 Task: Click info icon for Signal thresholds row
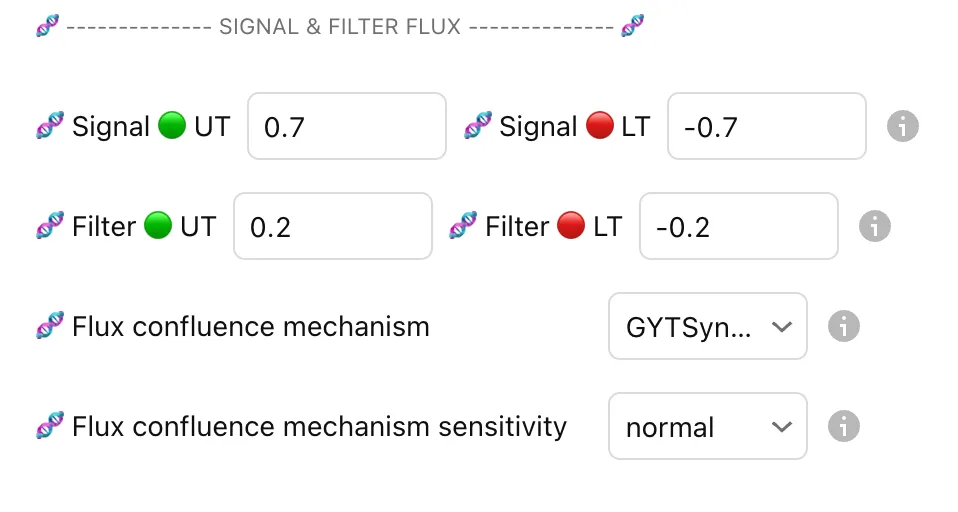902,126
